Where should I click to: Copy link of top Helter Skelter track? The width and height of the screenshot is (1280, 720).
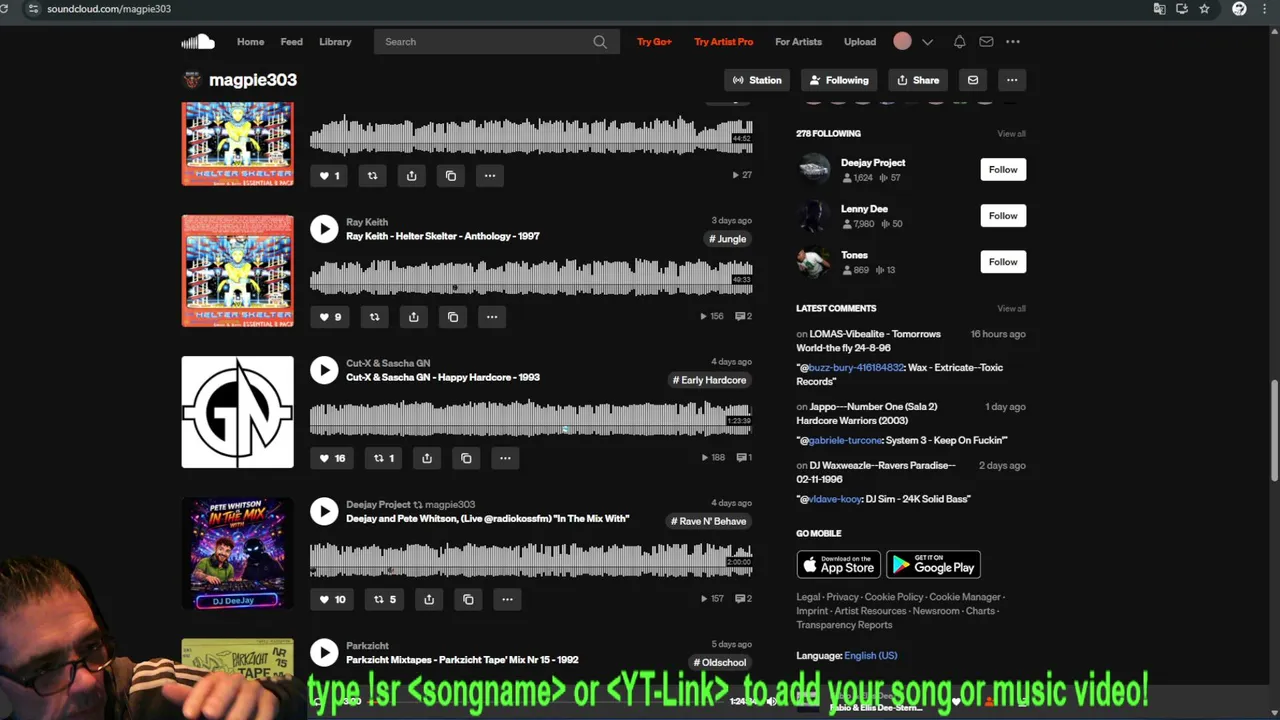[x=451, y=176]
